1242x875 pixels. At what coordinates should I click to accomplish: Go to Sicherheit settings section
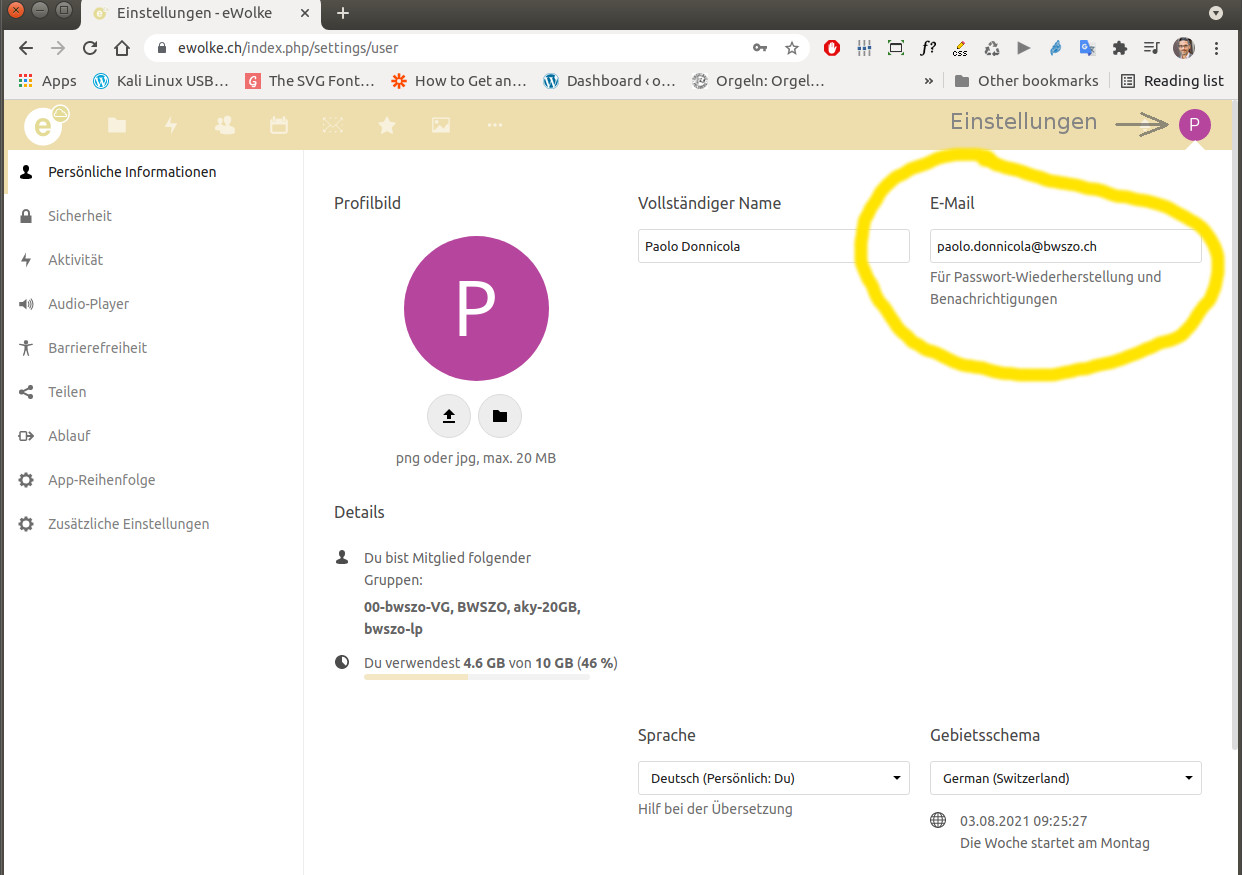80,216
